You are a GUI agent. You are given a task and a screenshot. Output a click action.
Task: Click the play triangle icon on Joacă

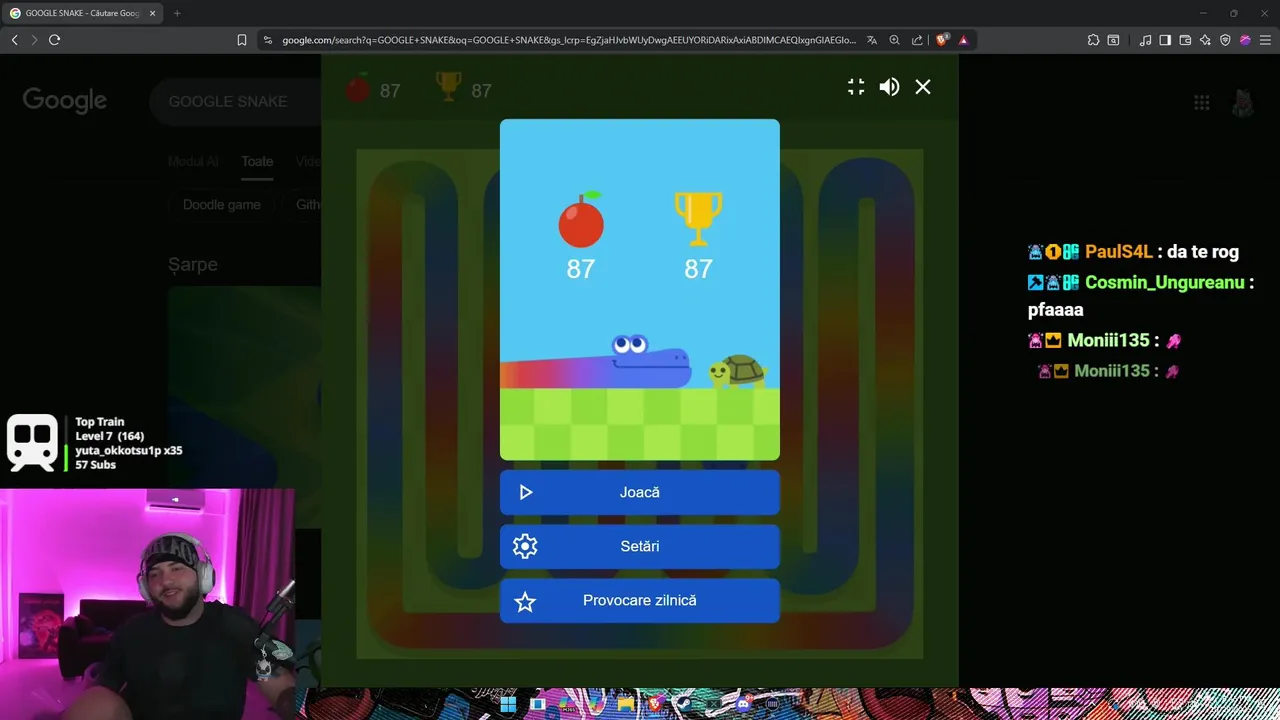(x=526, y=492)
